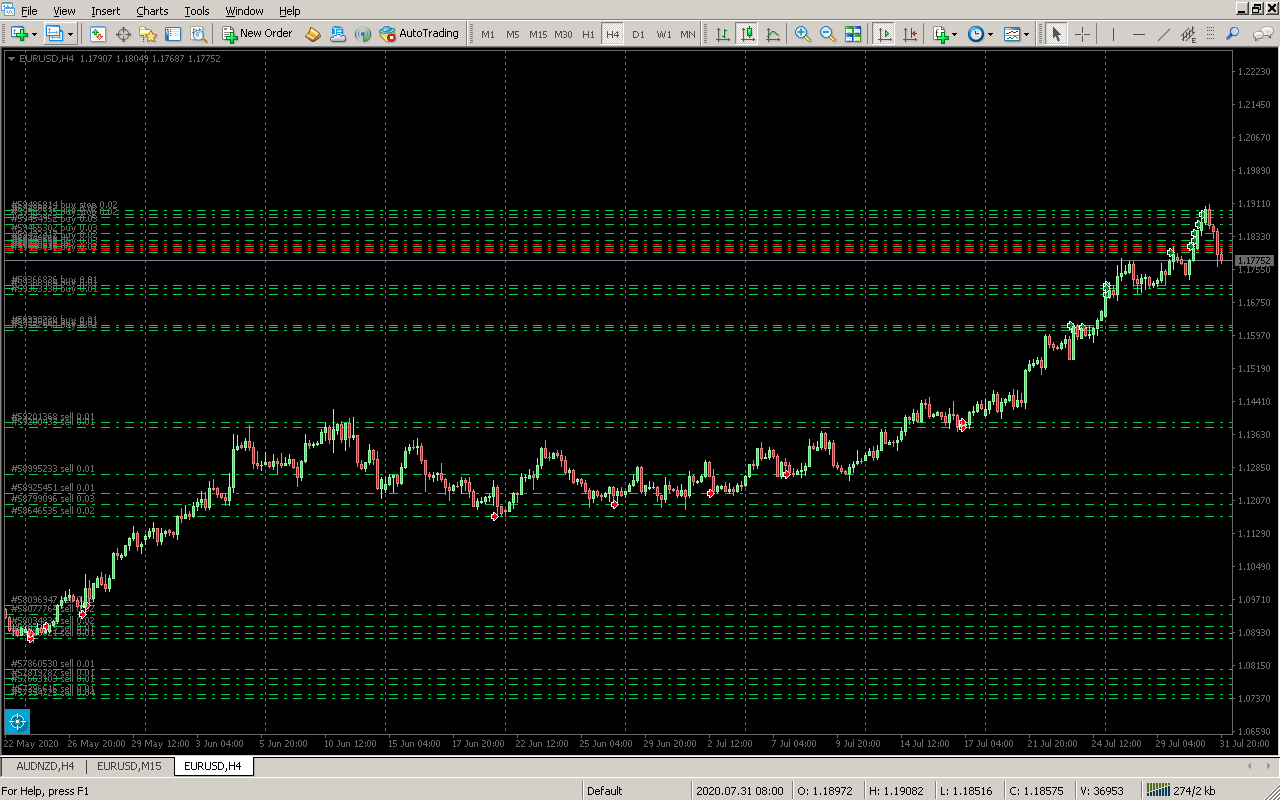
Task: Switch to the AUDNZD,H4 chart tab
Action: tap(45, 766)
